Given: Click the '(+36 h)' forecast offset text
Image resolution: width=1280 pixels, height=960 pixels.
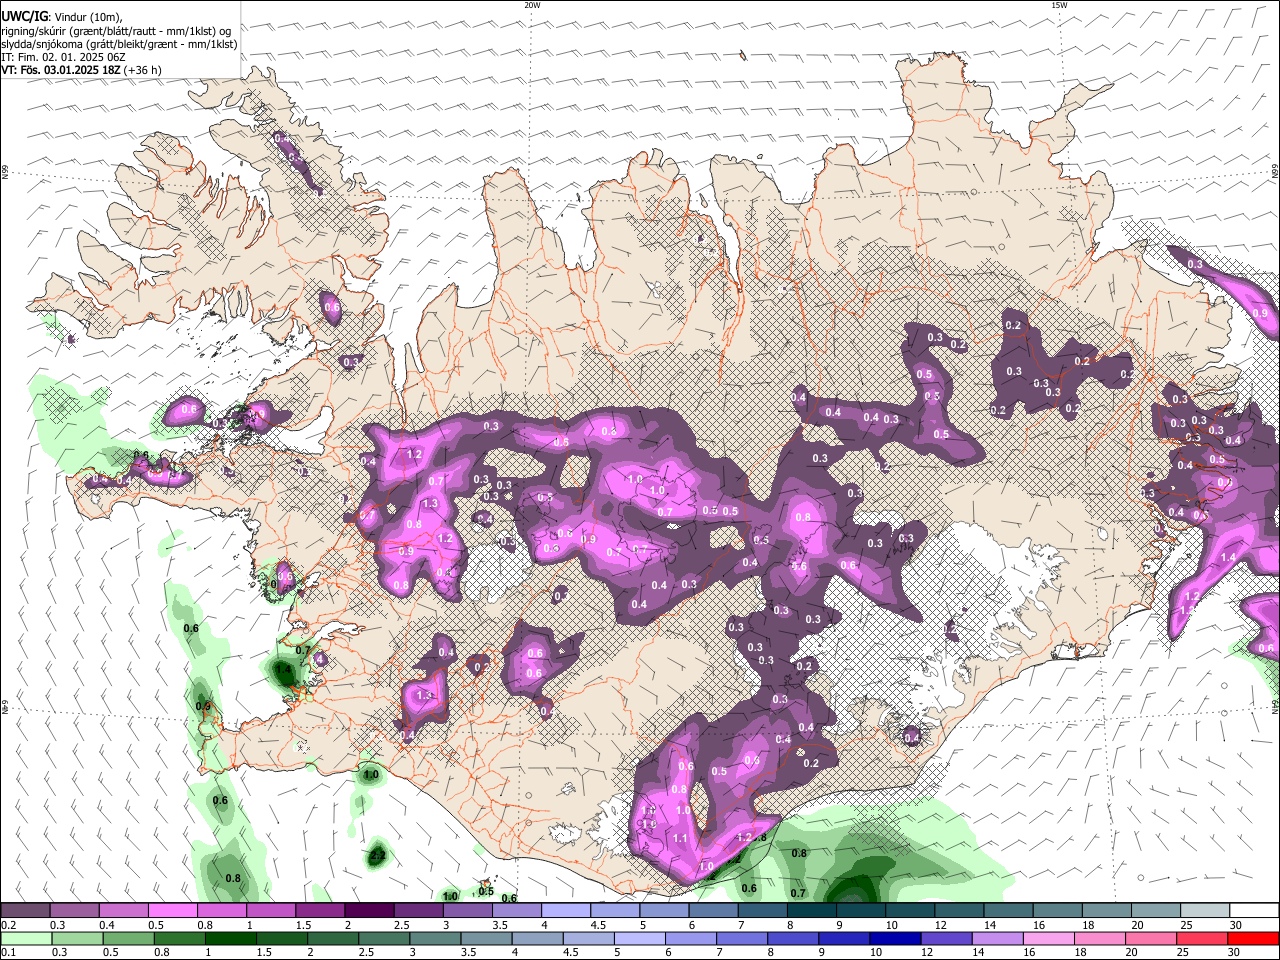Looking at the screenshot, I should (143, 70).
